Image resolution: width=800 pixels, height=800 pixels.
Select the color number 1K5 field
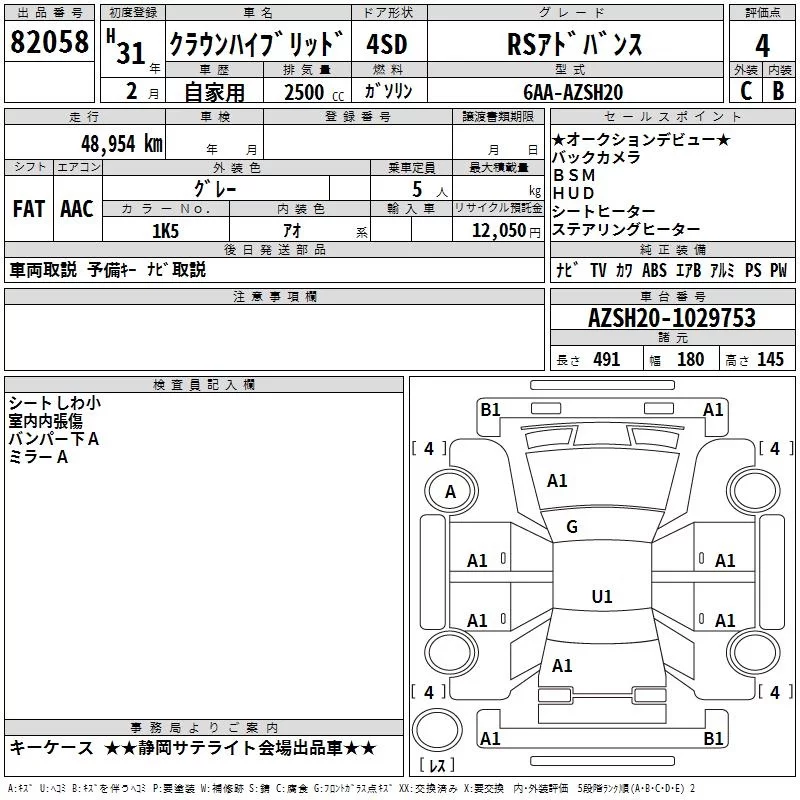pos(165,231)
